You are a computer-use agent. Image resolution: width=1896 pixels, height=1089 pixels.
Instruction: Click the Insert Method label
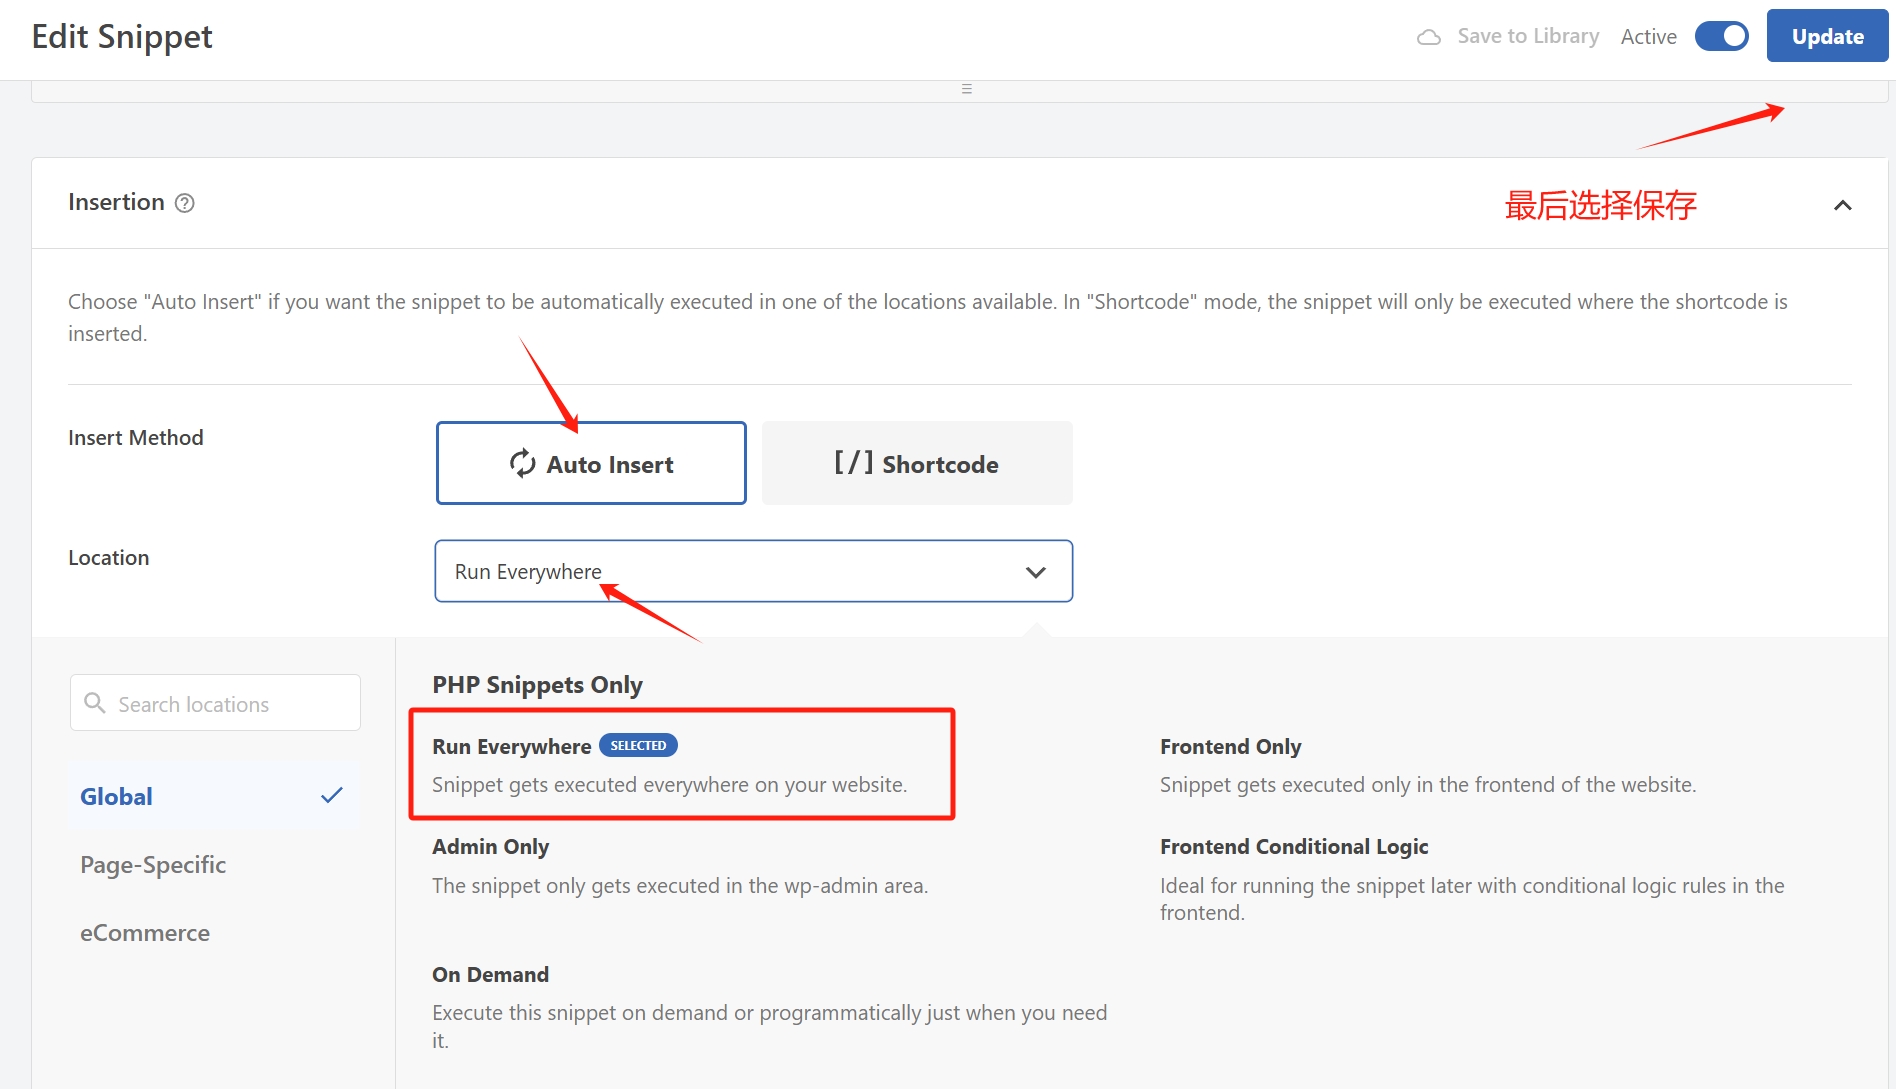(x=136, y=438)
